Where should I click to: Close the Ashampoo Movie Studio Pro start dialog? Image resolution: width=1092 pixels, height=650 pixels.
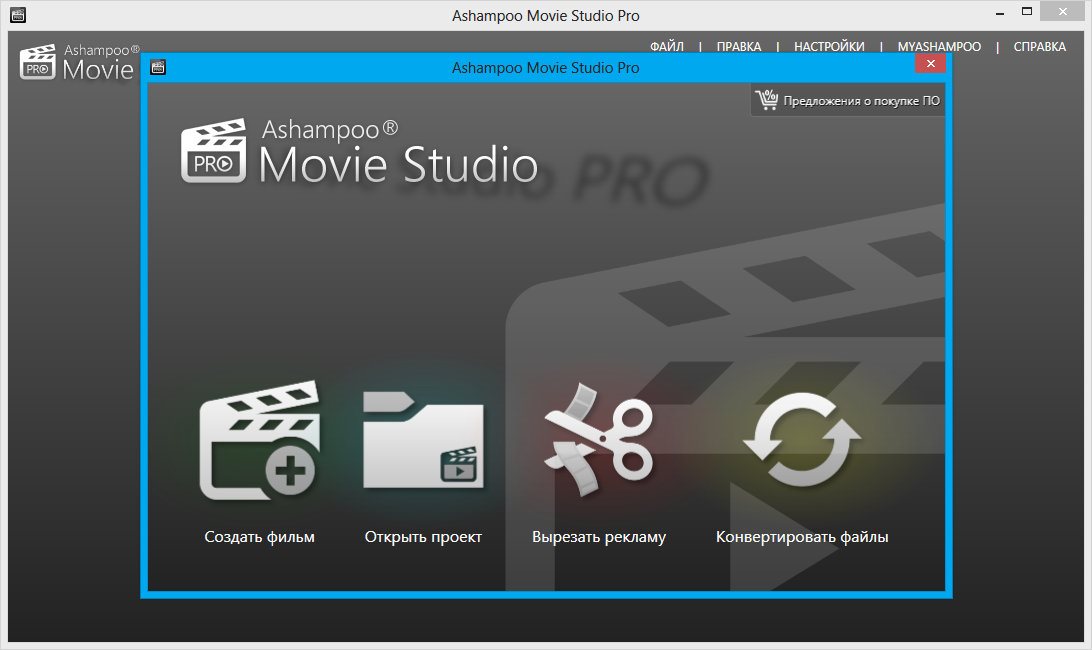point(930,63)
